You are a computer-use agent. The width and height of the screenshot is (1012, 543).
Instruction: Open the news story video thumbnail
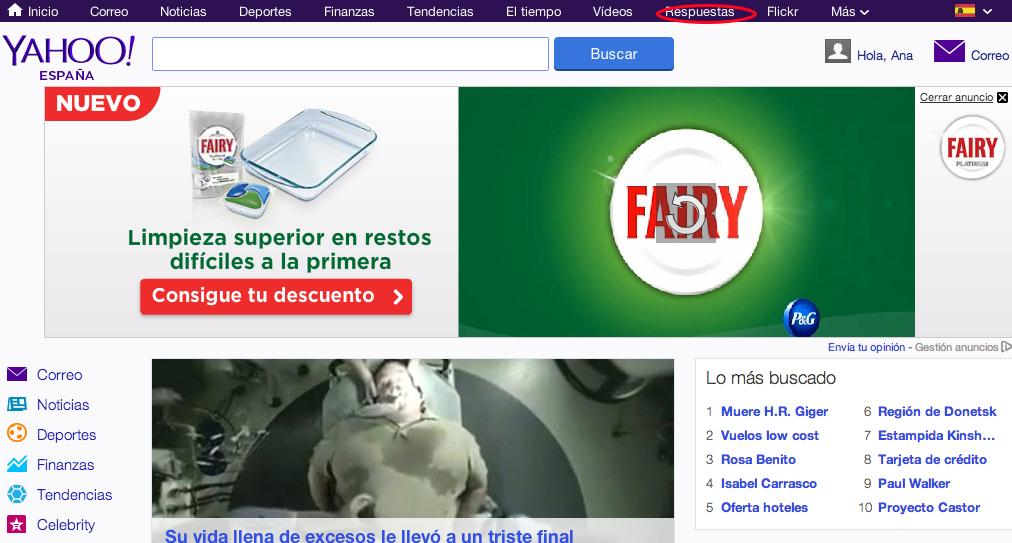[413, 440]
